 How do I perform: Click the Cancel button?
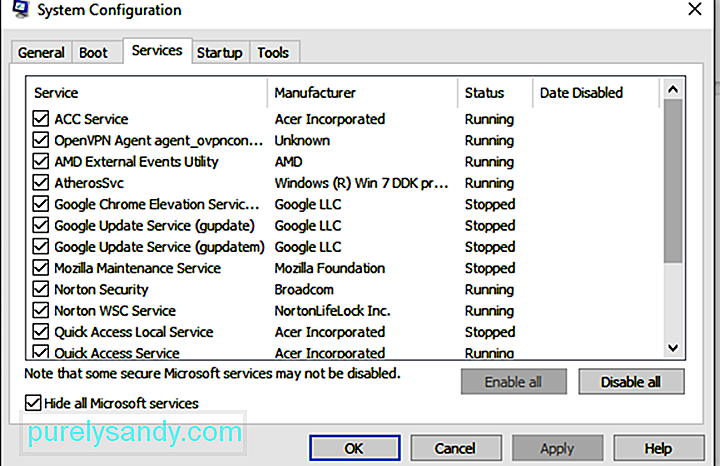click(455, 448)
